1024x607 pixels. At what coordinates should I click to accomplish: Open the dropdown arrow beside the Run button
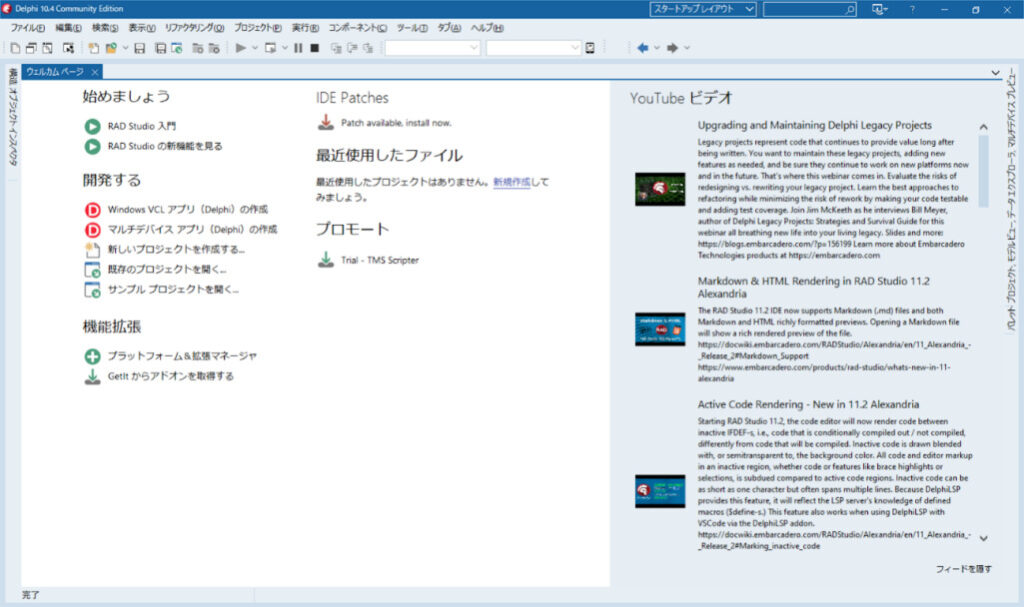[255, 48]
